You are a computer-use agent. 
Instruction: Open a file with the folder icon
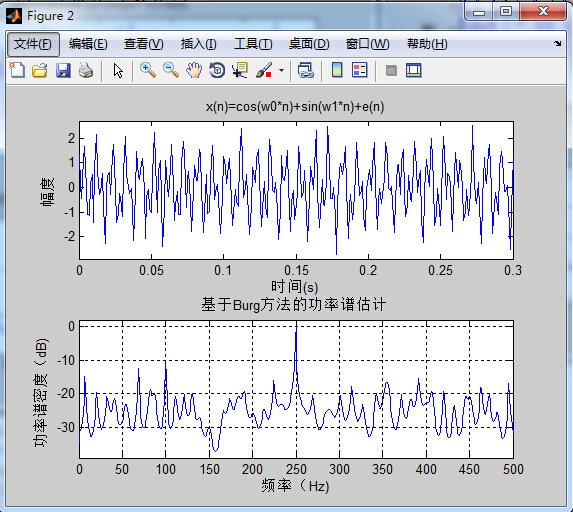click(x=39, y=70)
